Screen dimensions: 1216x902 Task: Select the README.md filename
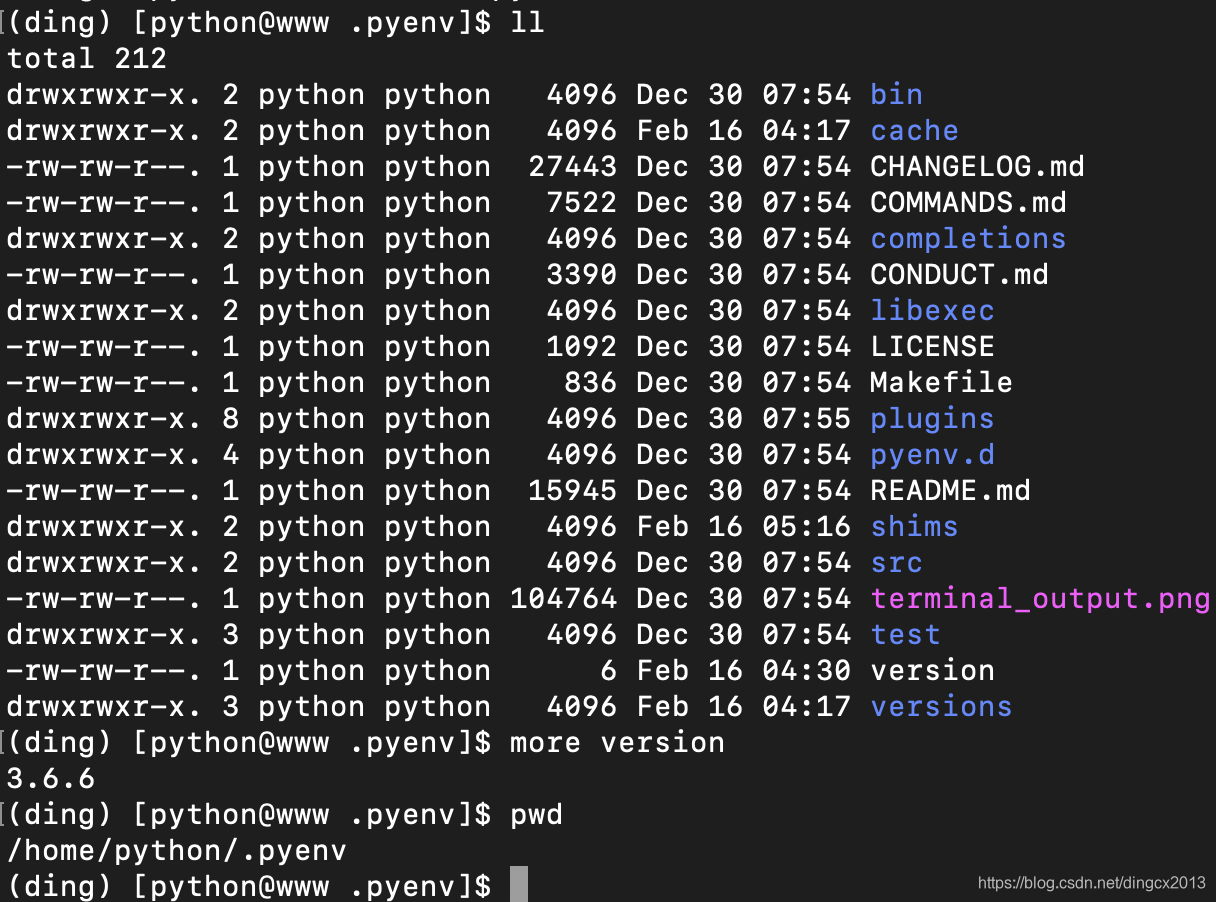[x=950, y=491]
